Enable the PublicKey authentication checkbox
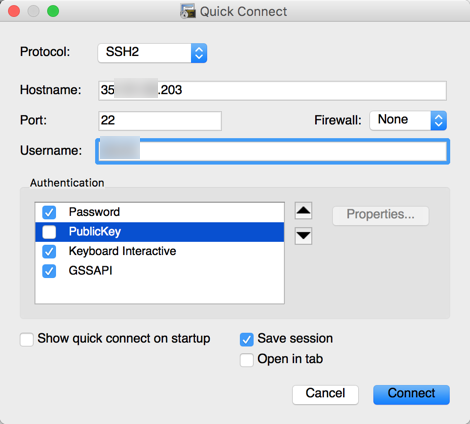This screenshot has width=470, height=424. (49, 232)
